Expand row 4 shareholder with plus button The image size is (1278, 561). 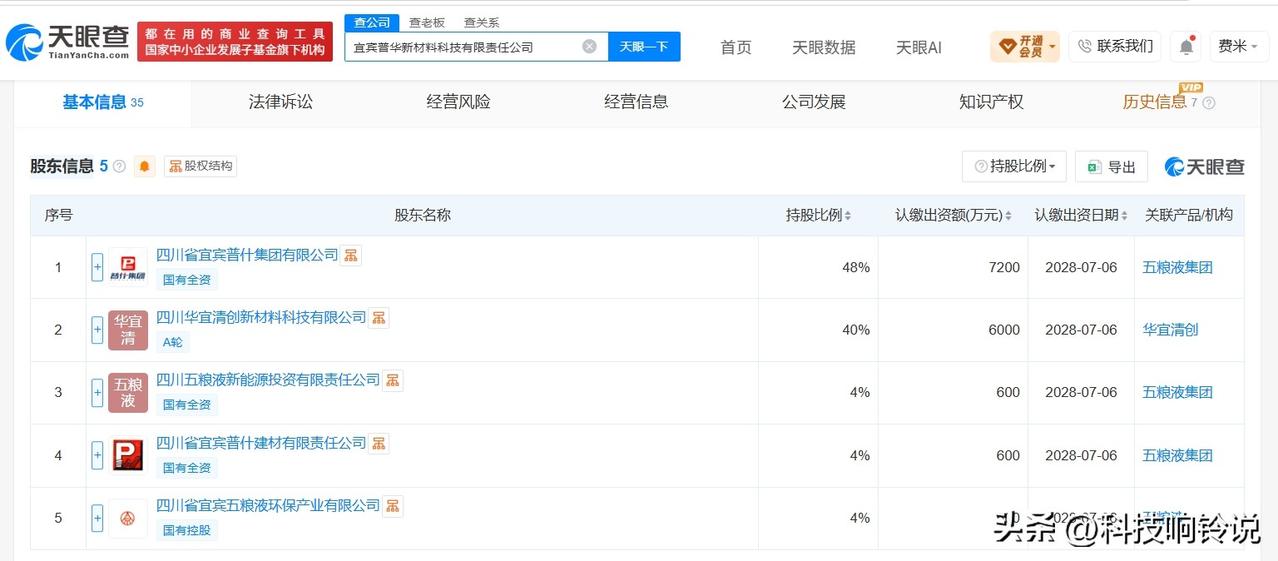click(x=97, y=456)
